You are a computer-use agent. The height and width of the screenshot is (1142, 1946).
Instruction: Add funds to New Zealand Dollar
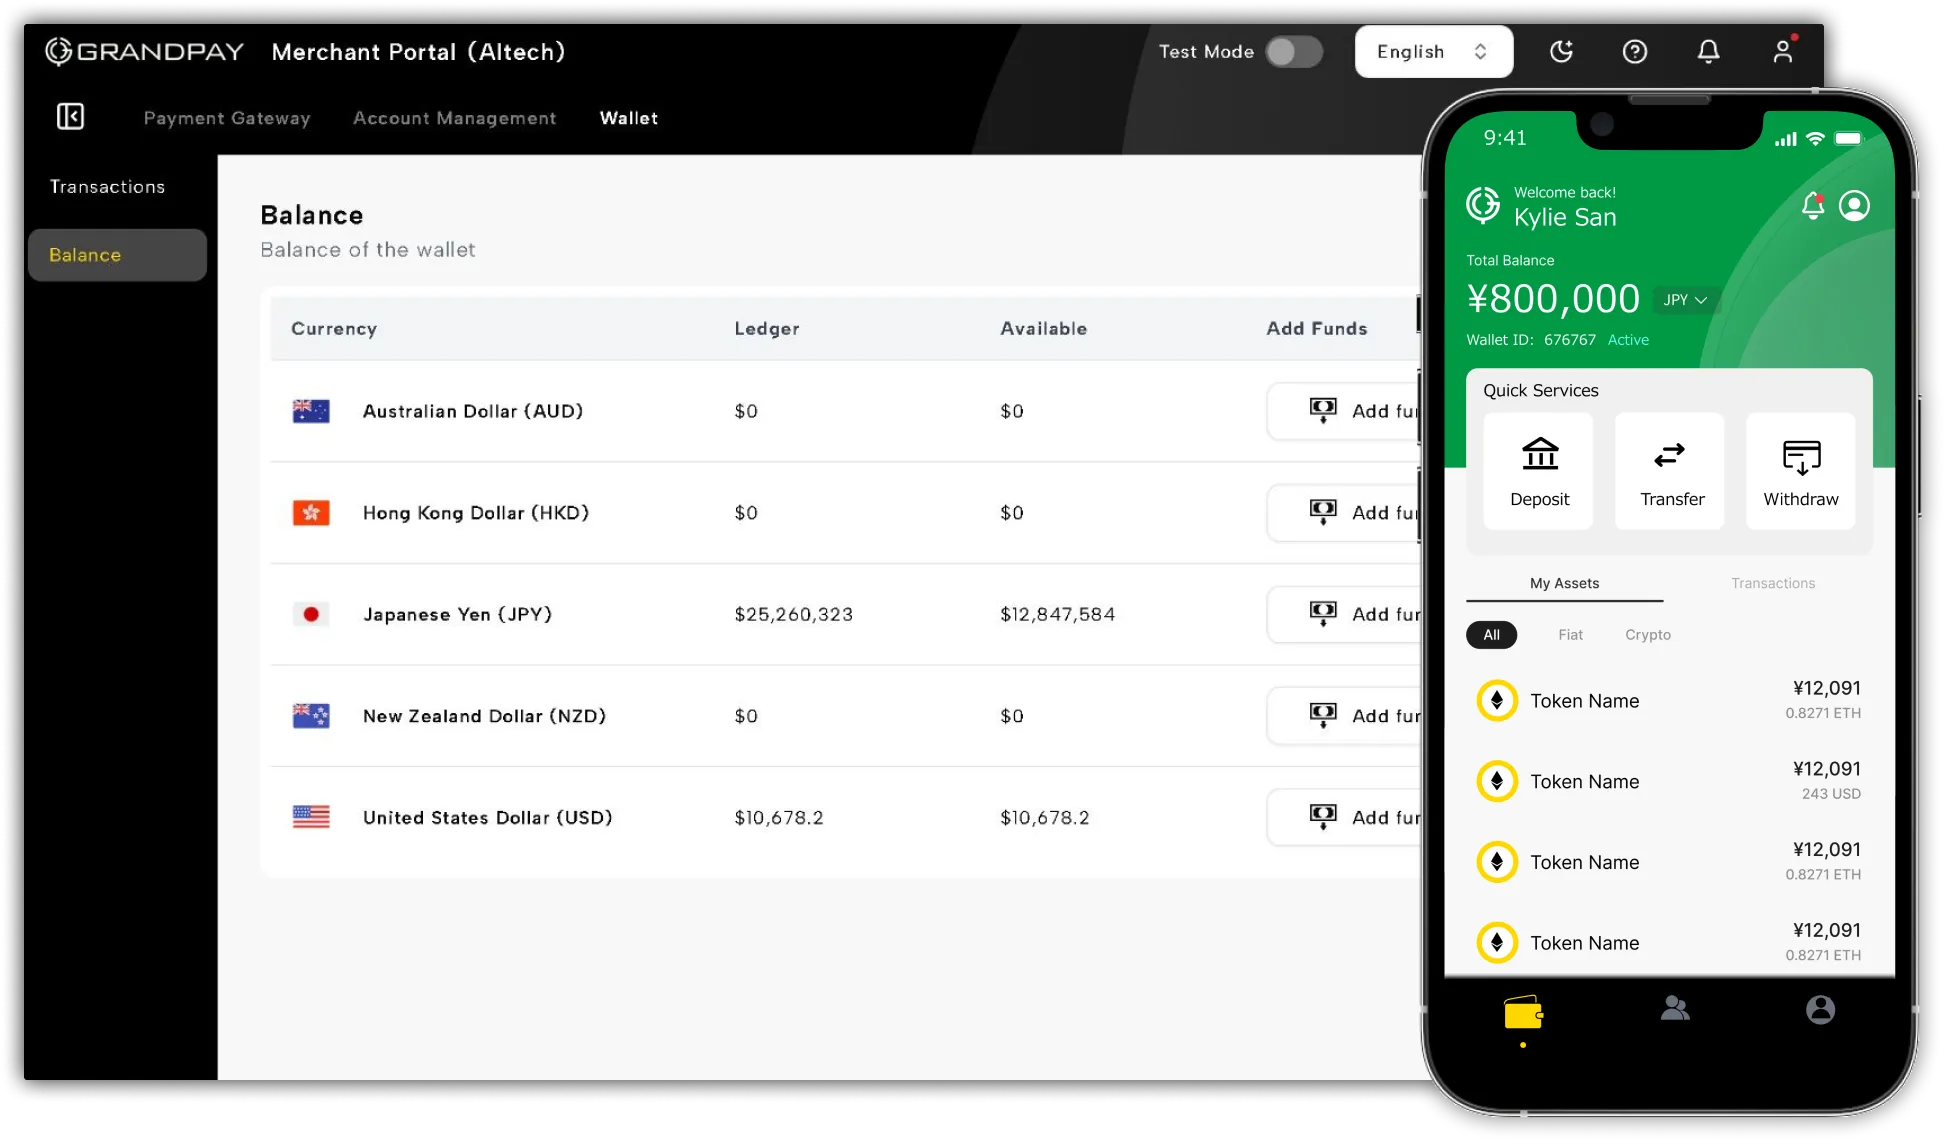1344,716
